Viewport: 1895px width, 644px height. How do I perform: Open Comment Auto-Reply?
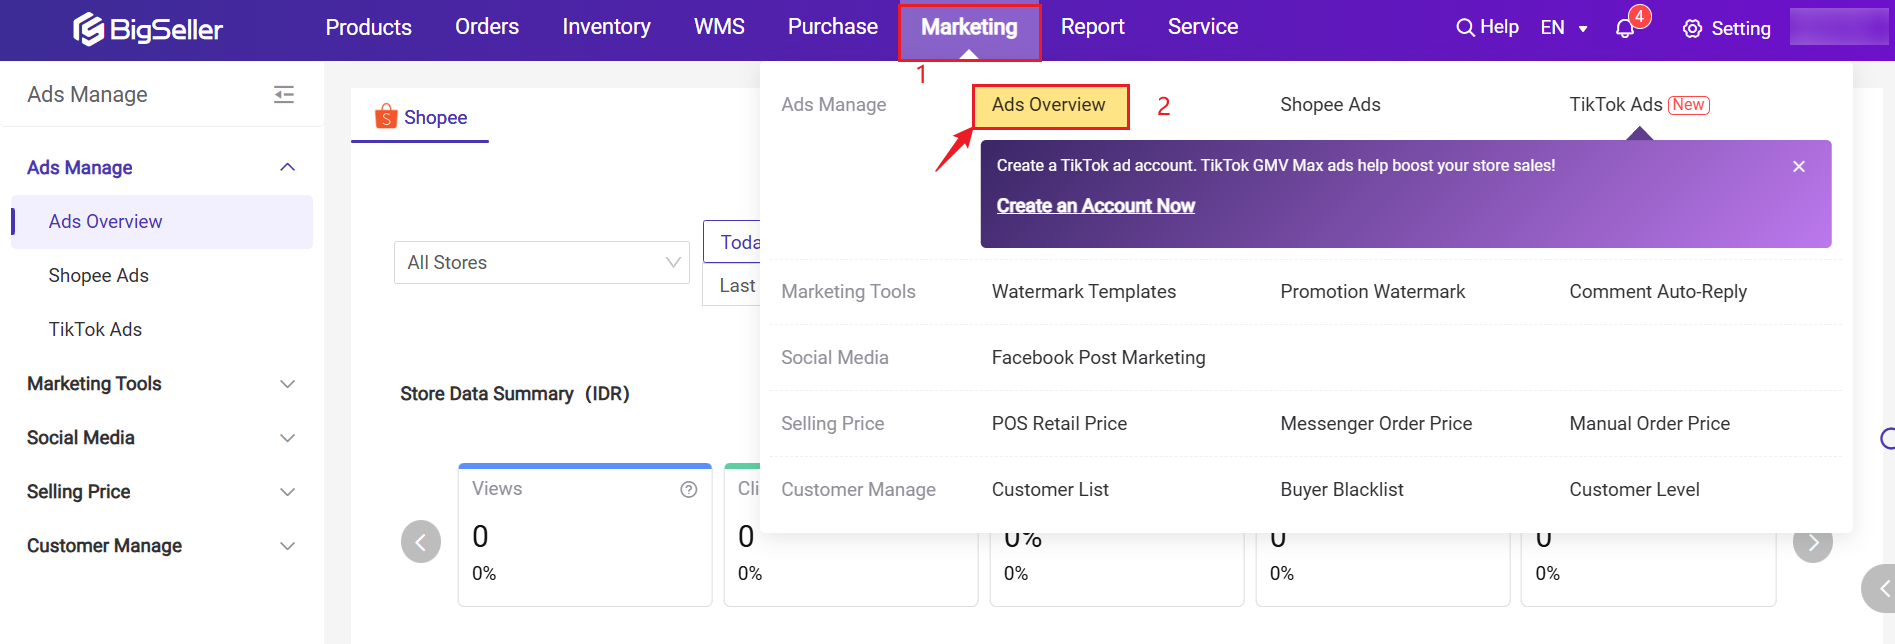coord(1658,292)
